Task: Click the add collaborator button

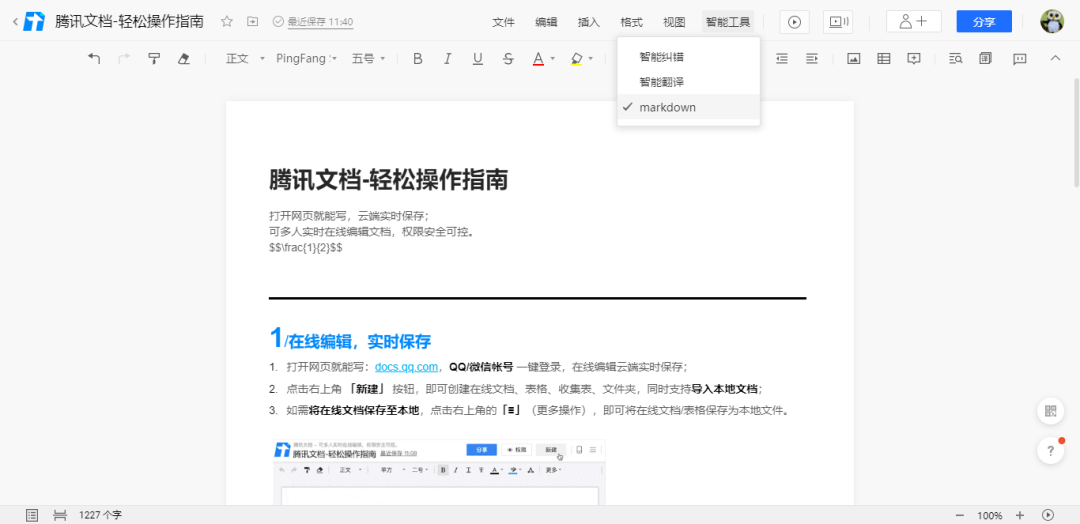Action: (913, 22)
